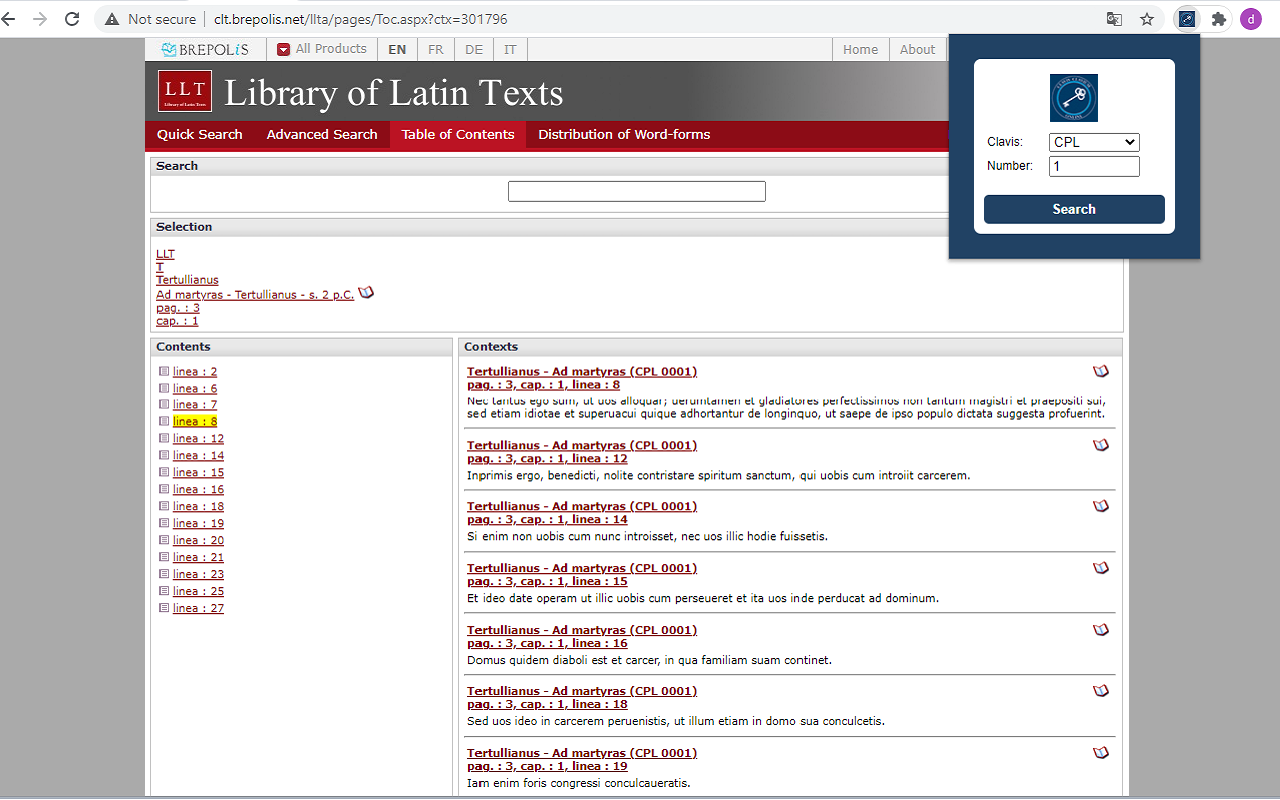This screenshot has width=1280, height=800.
Task: Select linea : 14 in Contents
Action: coord(198,456)
